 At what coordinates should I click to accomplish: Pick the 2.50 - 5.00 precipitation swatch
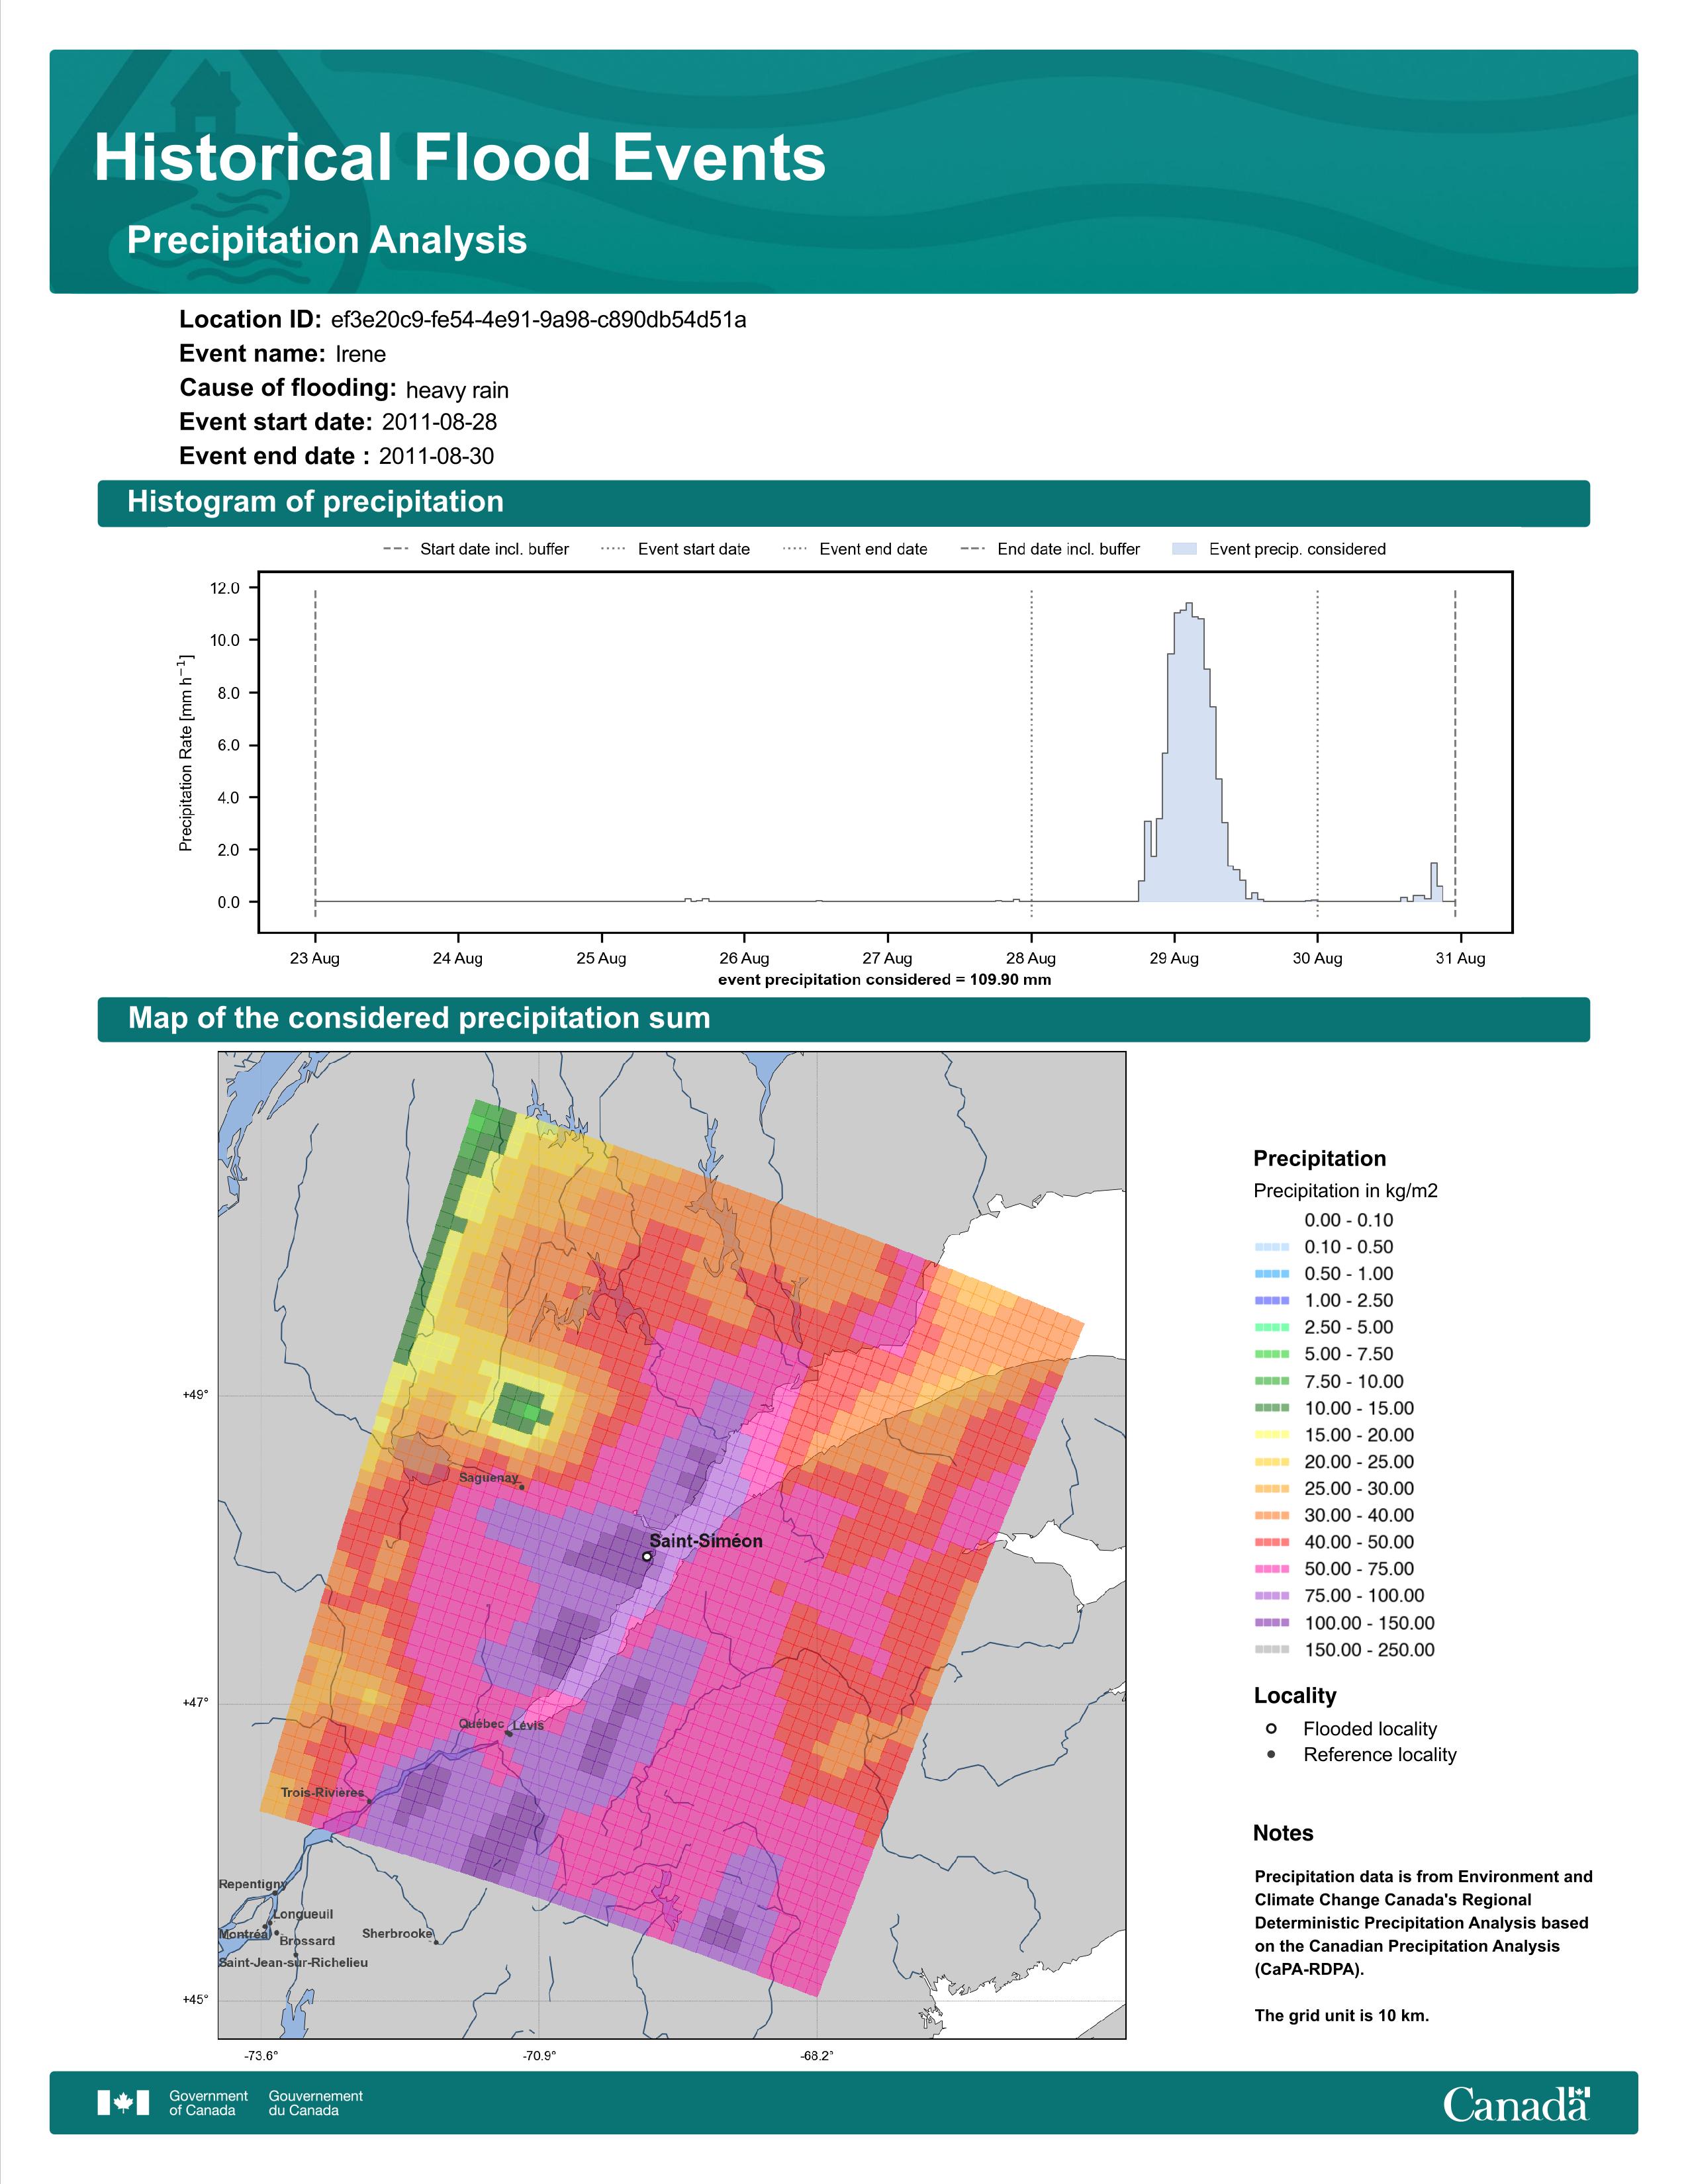coord(1272,1328)
